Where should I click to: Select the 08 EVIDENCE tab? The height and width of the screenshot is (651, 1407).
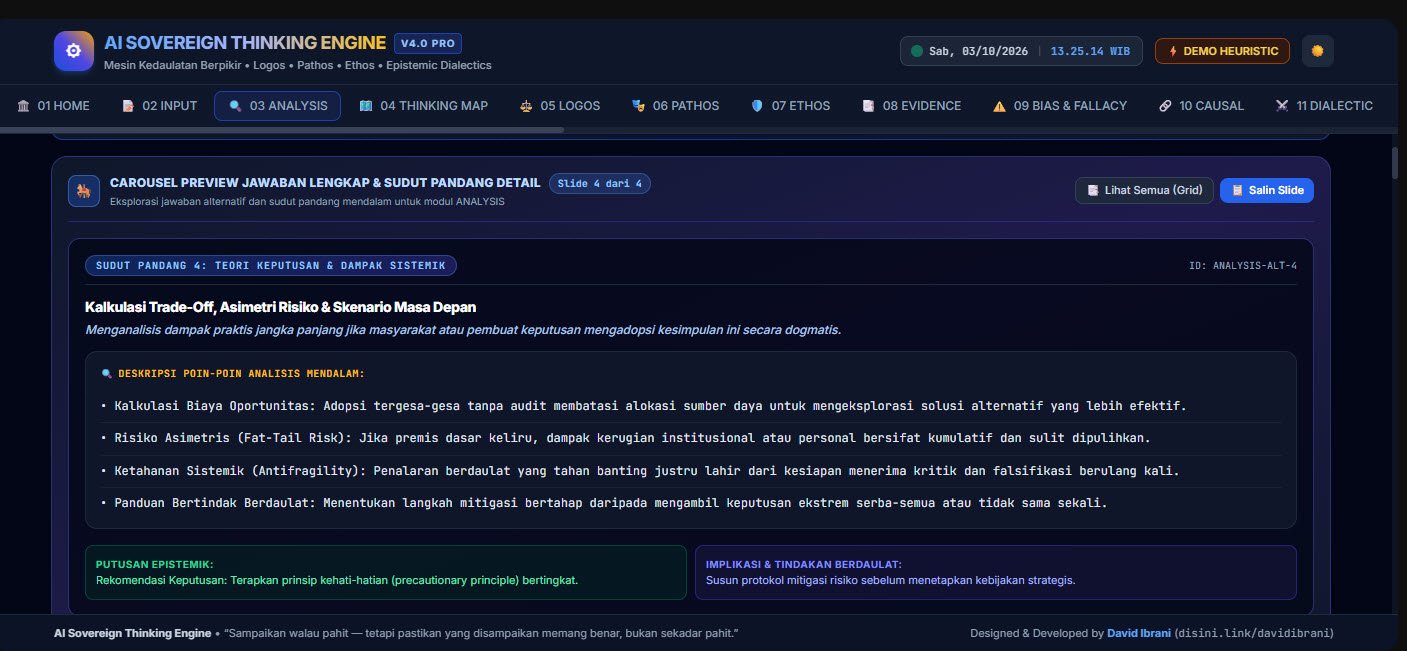(x=912, y=106)
